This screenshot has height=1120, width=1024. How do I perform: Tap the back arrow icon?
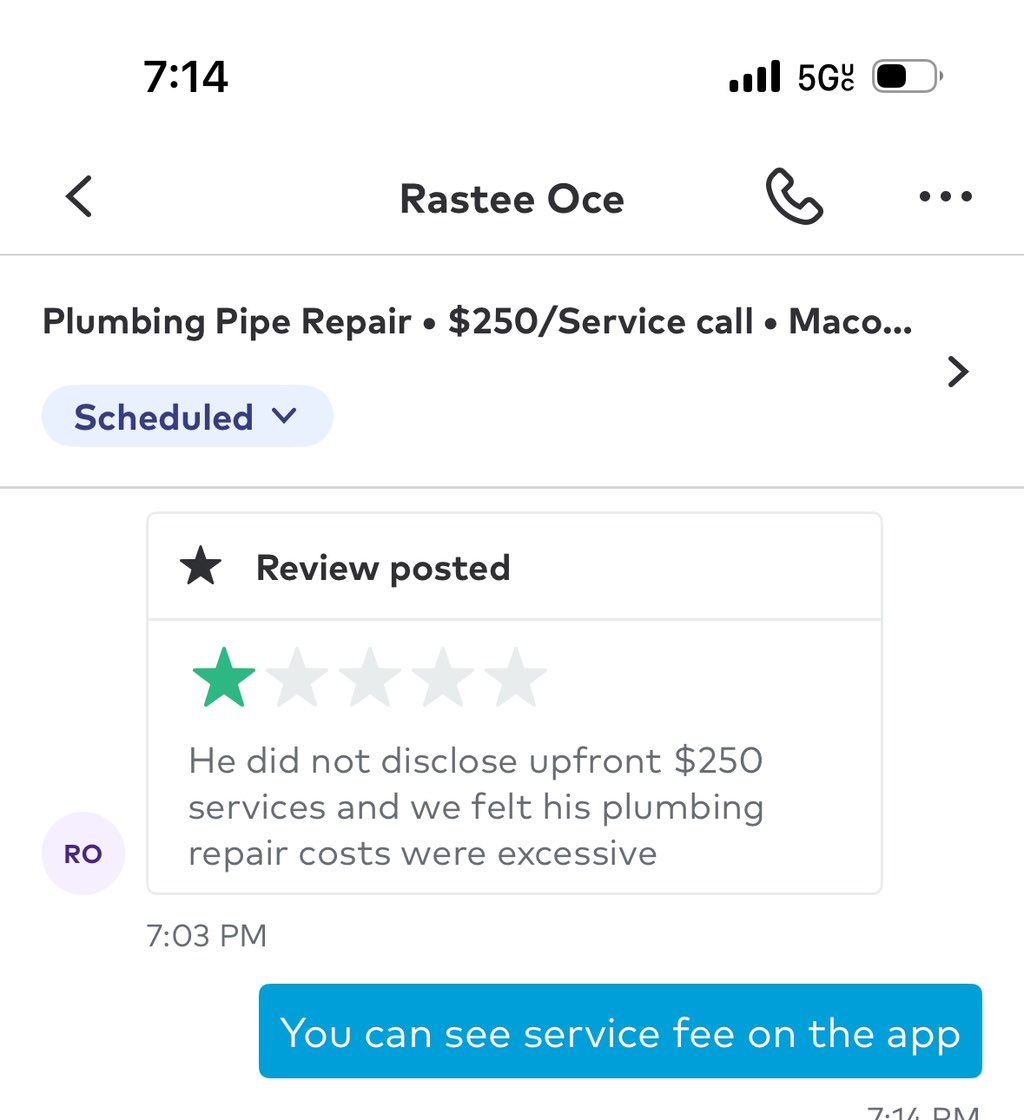click(x=79, y=196)
